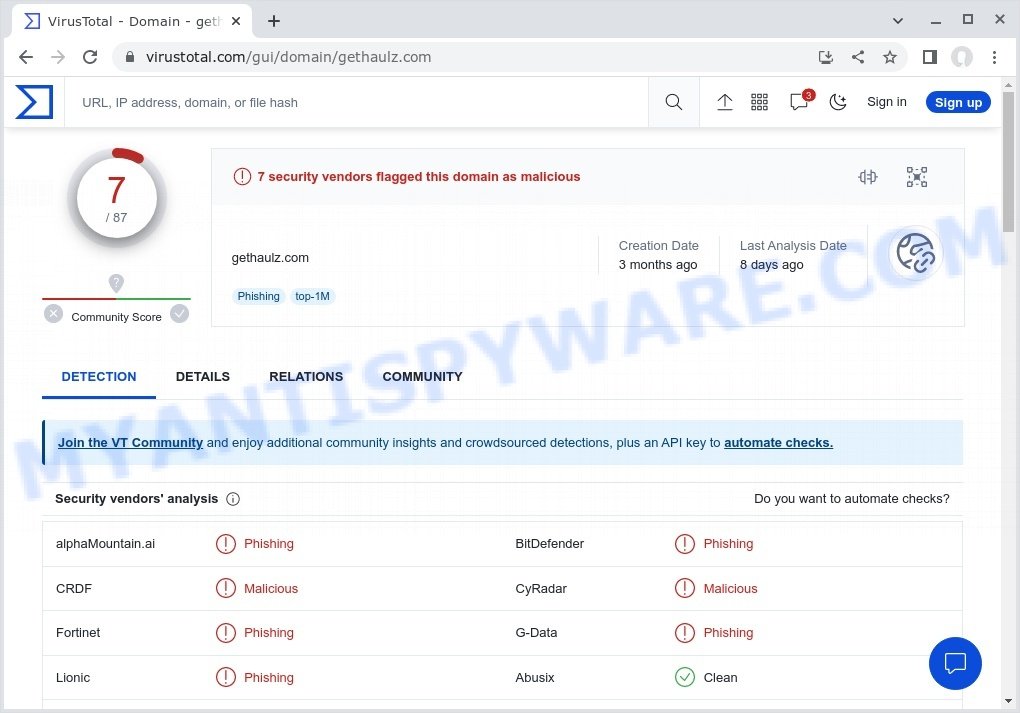Click the search magnifier icon

click(674, 102)
